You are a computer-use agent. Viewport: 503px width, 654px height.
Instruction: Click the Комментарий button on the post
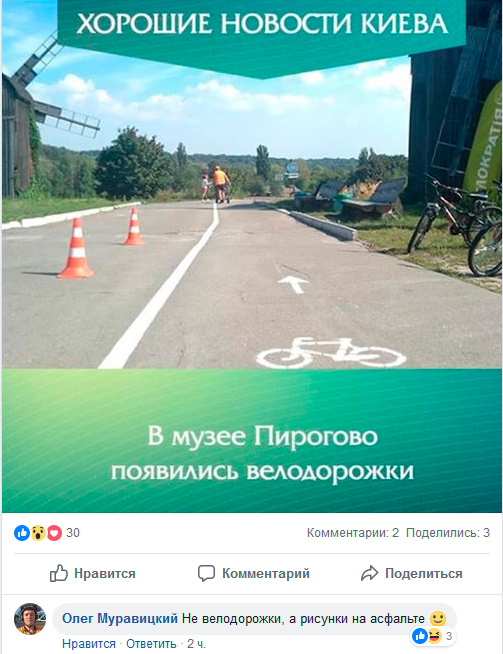(x=254, y=574)
